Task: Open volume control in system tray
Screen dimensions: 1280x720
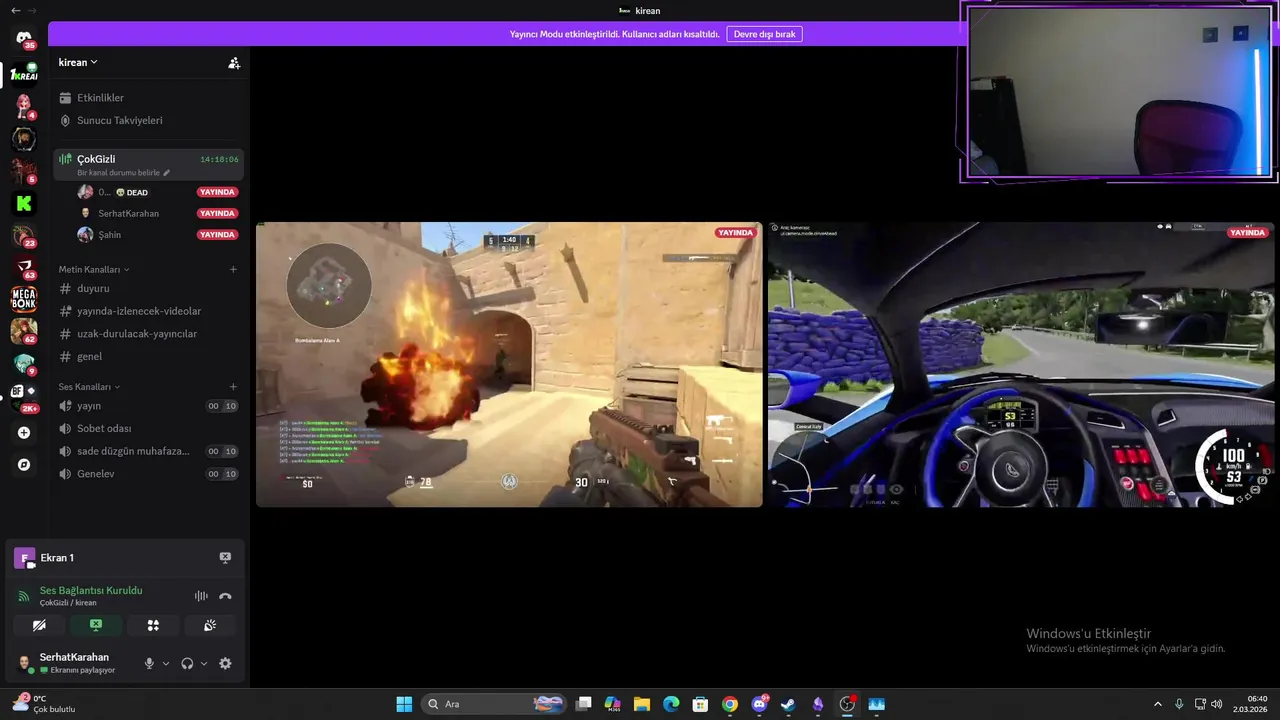Action: pyautogui.click(x=1217, y=704)
